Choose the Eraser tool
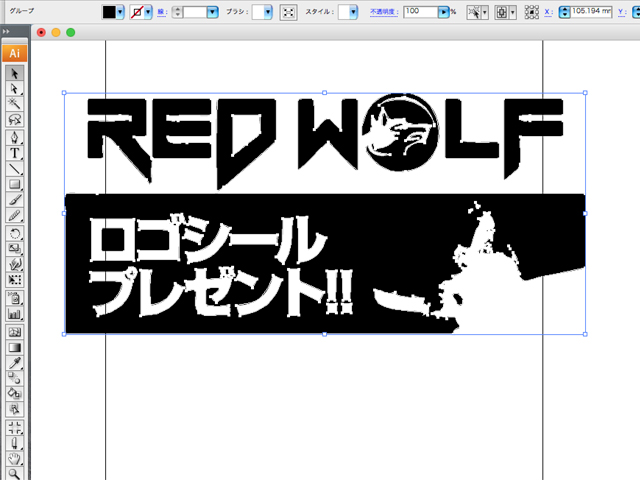640x480 pixels. (x=15, y=443)
